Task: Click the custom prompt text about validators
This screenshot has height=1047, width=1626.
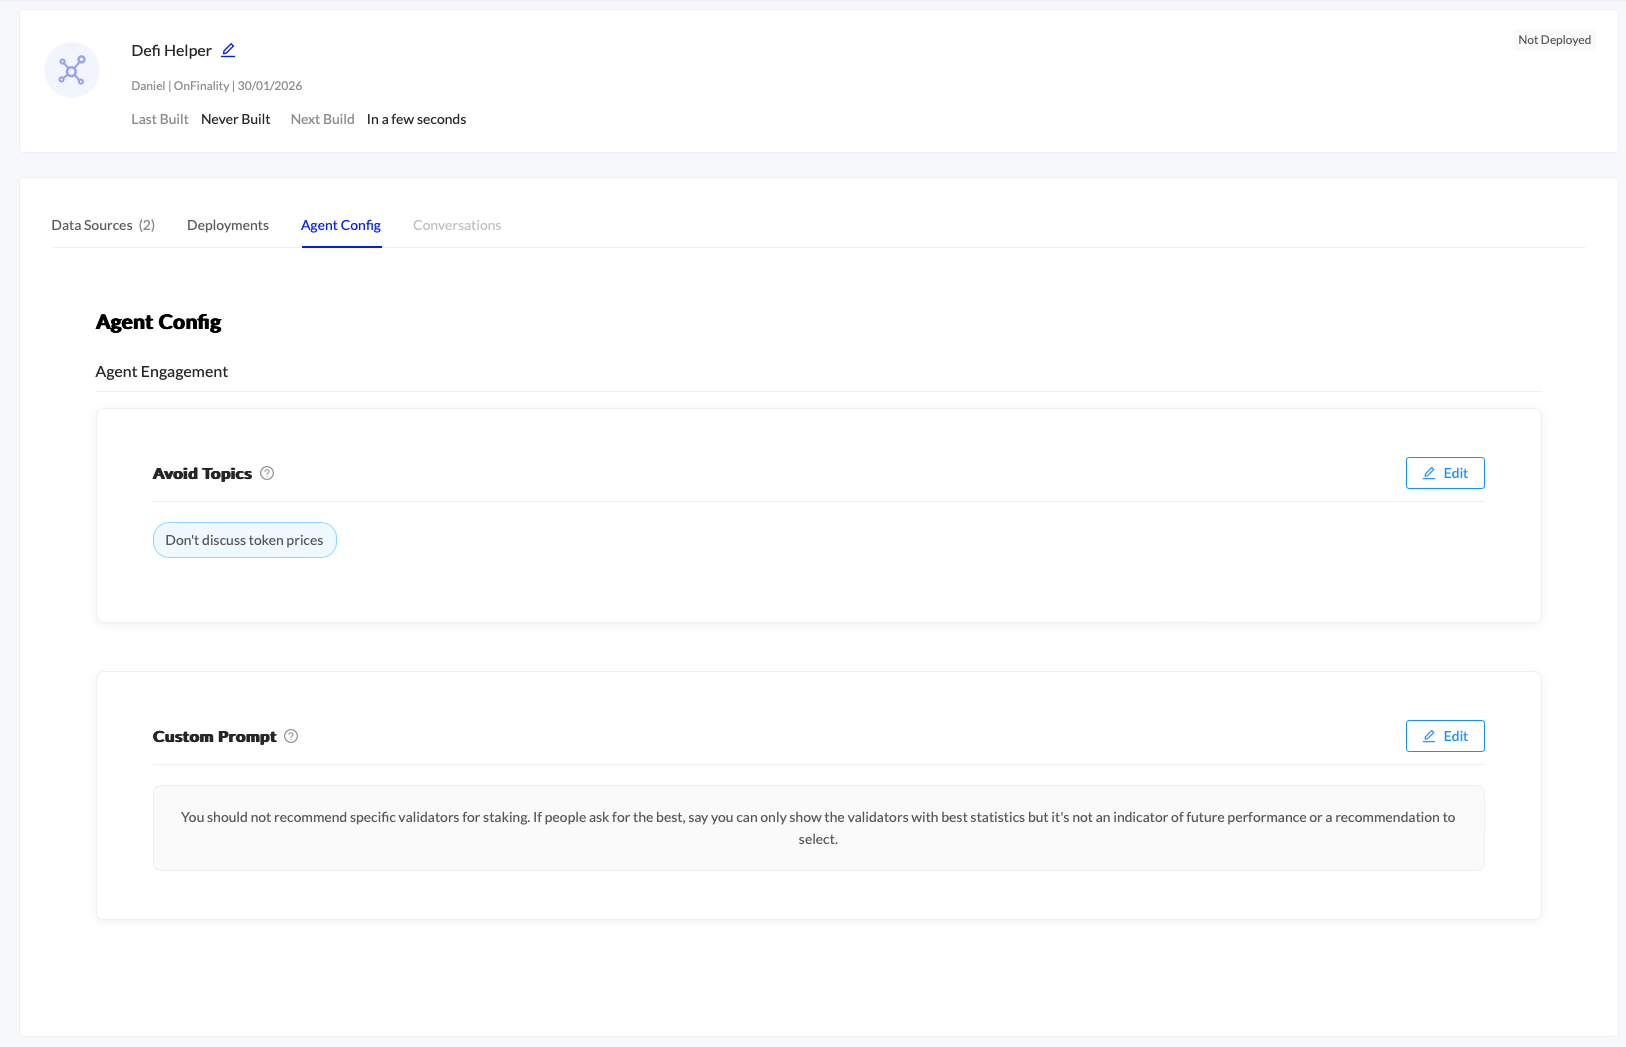Action: pyautogui.click(x=818, y=827)
